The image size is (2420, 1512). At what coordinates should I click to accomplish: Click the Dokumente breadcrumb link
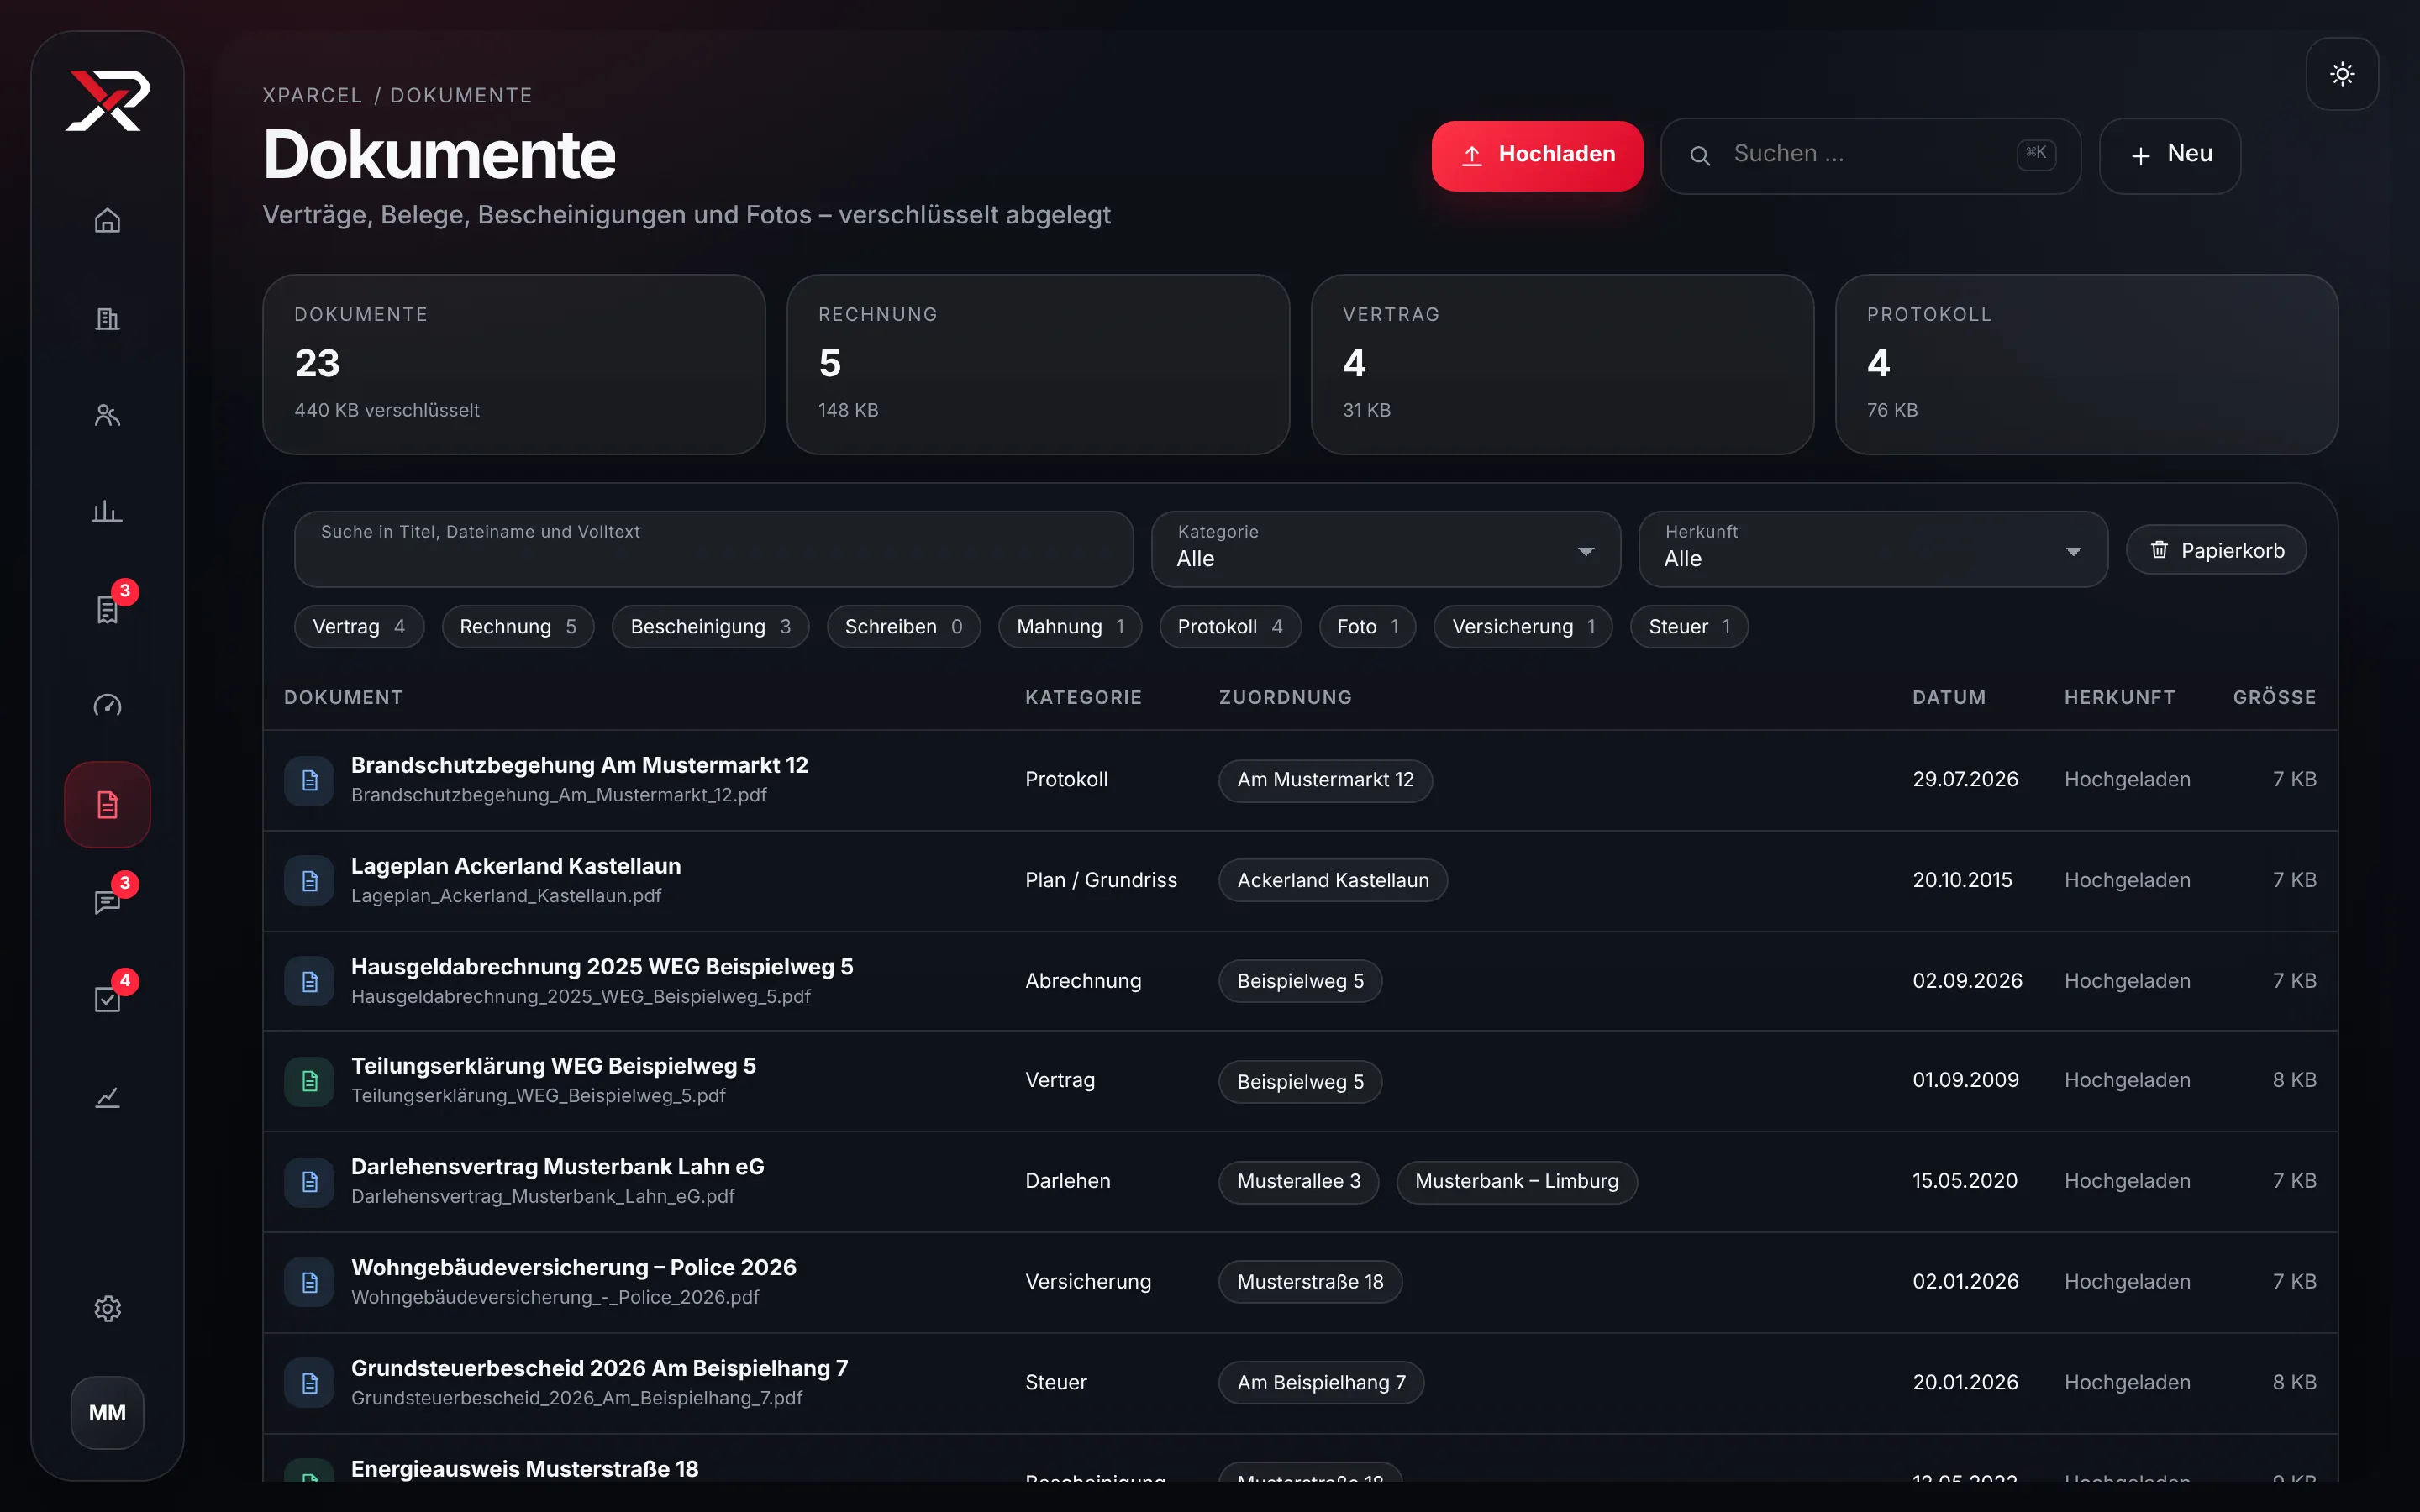(461, 95)
